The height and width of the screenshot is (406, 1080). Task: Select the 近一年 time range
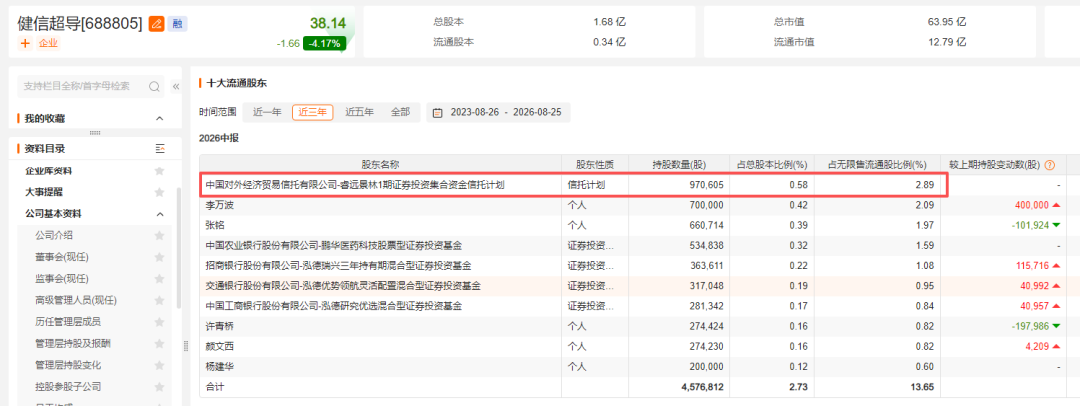pyautogui.click(x=267, y=112)
